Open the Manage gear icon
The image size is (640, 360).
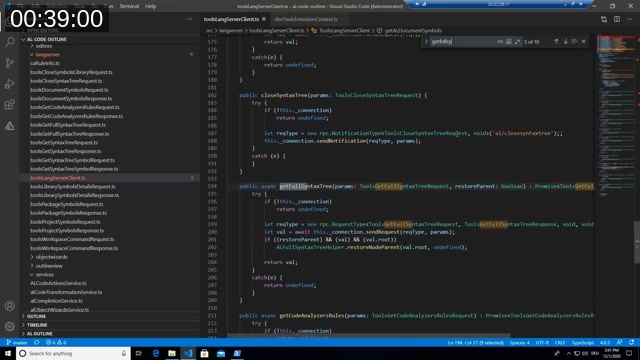coord(10,327)
